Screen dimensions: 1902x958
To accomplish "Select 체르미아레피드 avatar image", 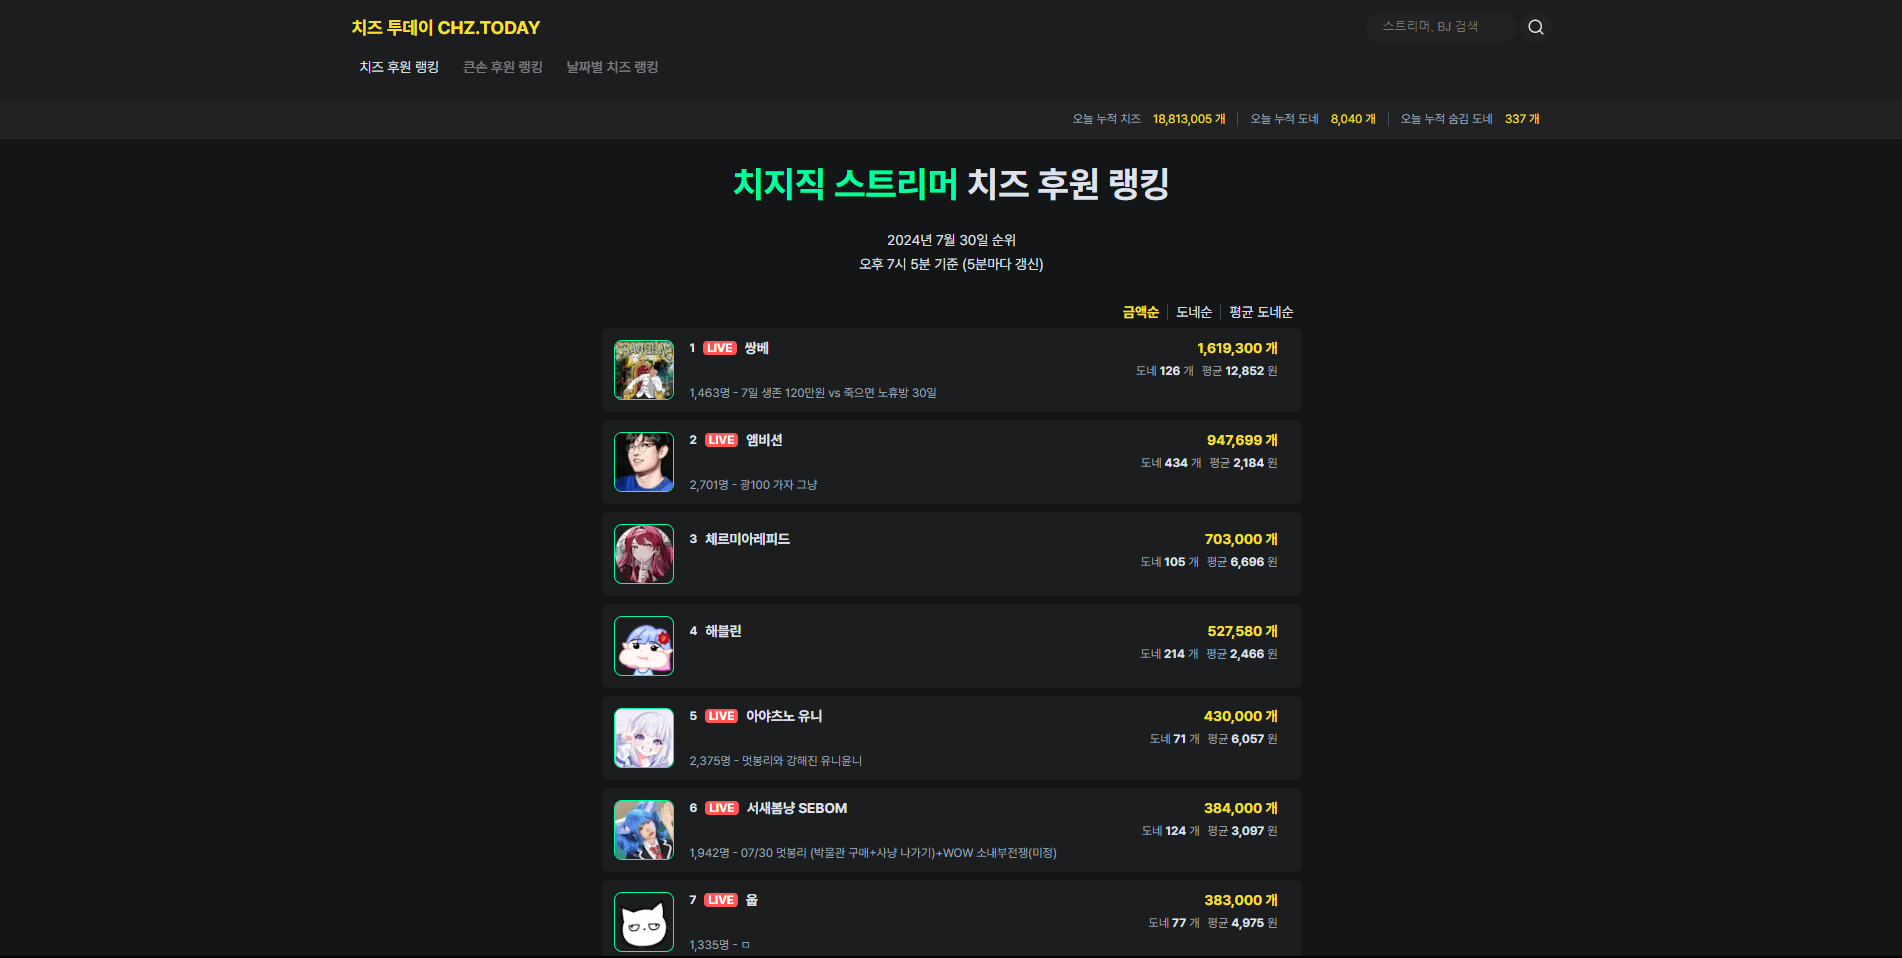I will point(644,554).
